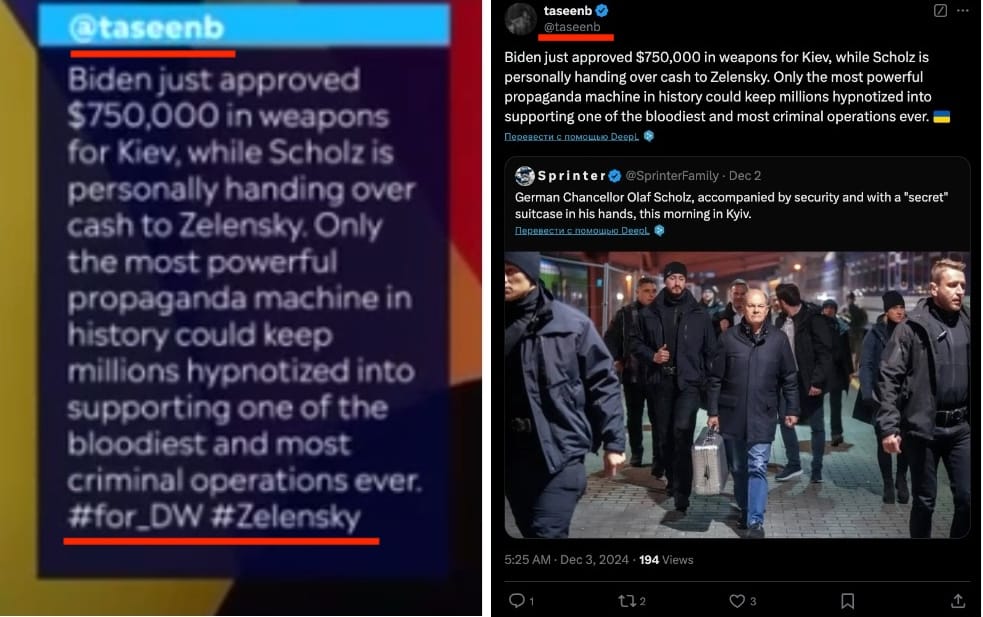This screenshot has height=617, width=983.
Task: Click the Grok slash icon near top-right
Action: tap(940, 10)
